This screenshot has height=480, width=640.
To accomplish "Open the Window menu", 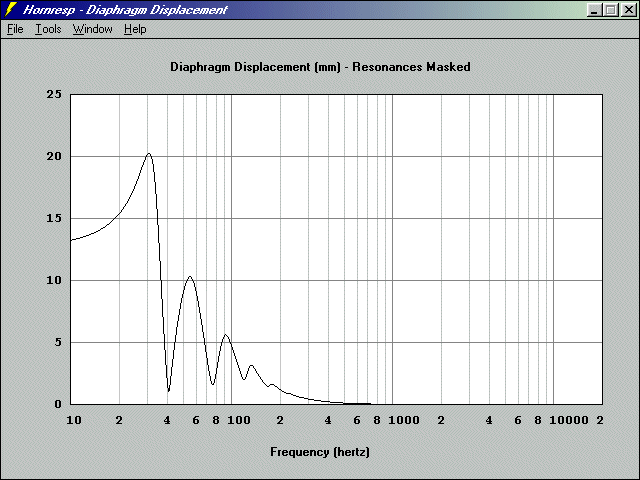I will [92, 29].
